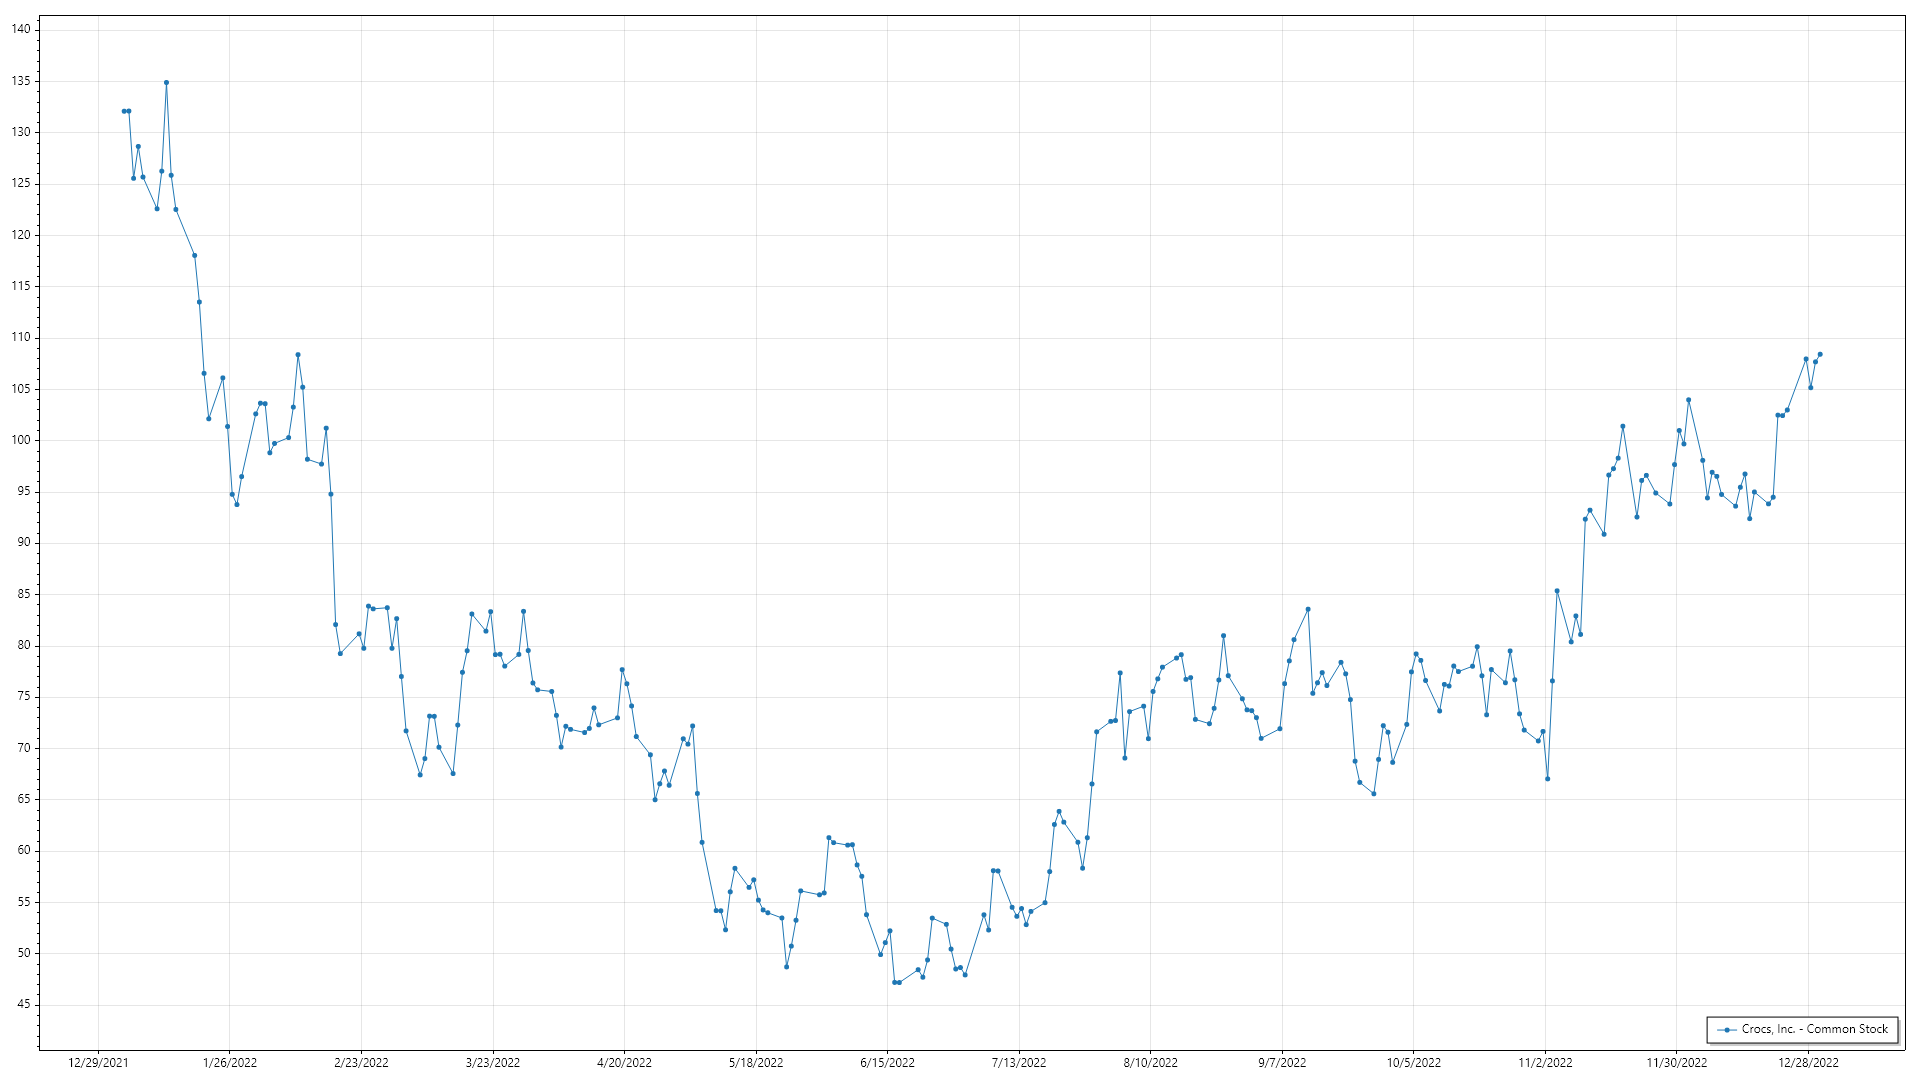Click the highest data point near 135
1920x1080 pixels.
tap(166, 83)
